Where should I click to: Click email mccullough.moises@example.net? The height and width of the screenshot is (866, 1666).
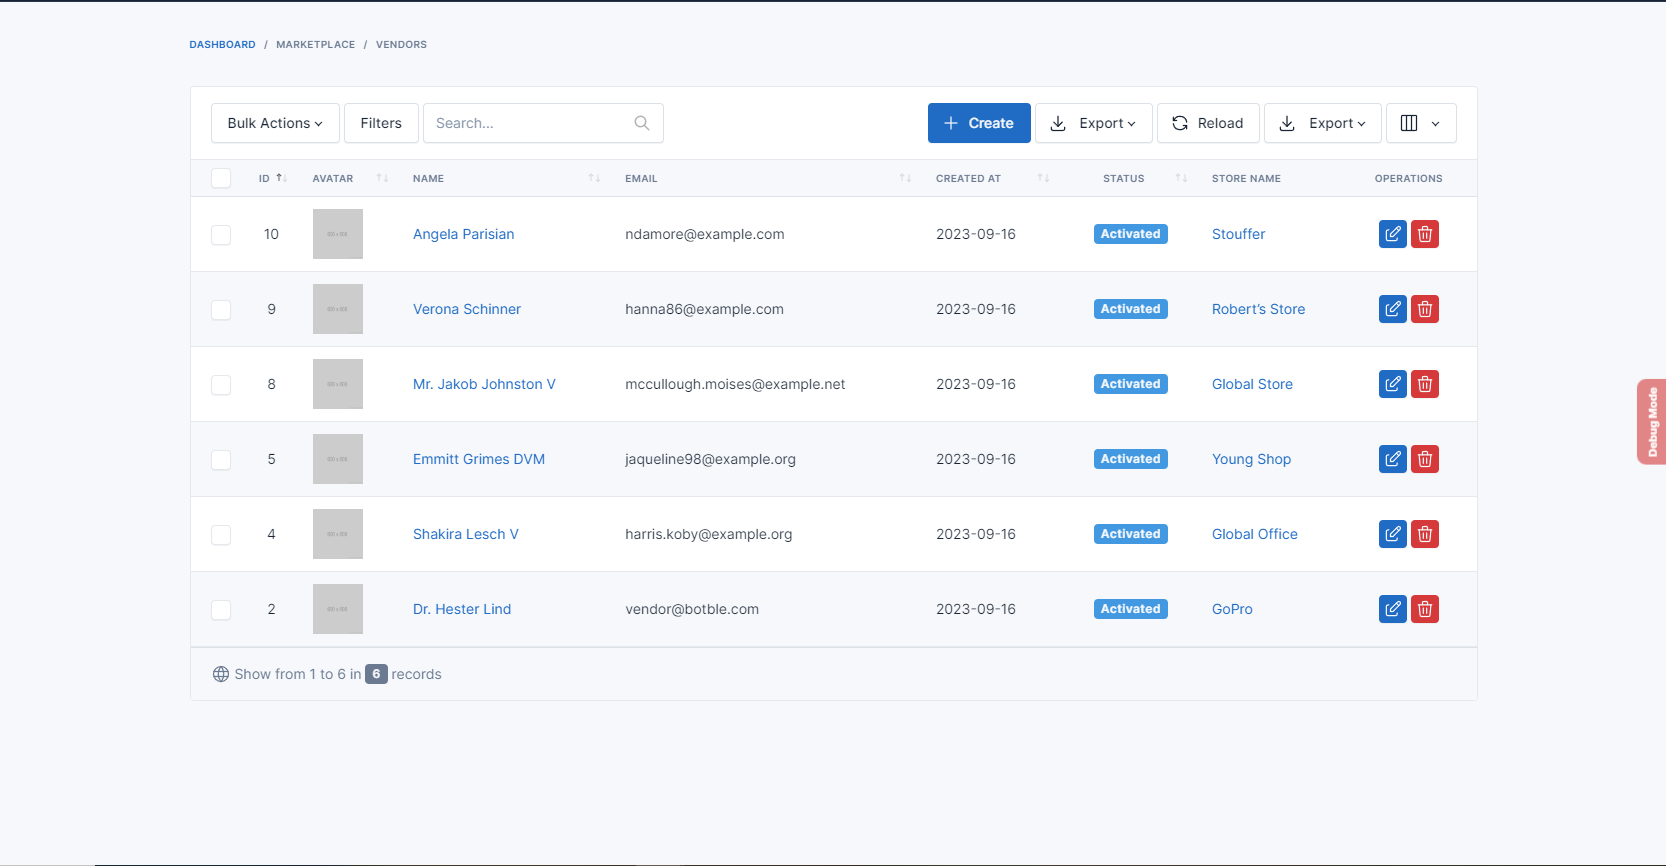[735, 384]
